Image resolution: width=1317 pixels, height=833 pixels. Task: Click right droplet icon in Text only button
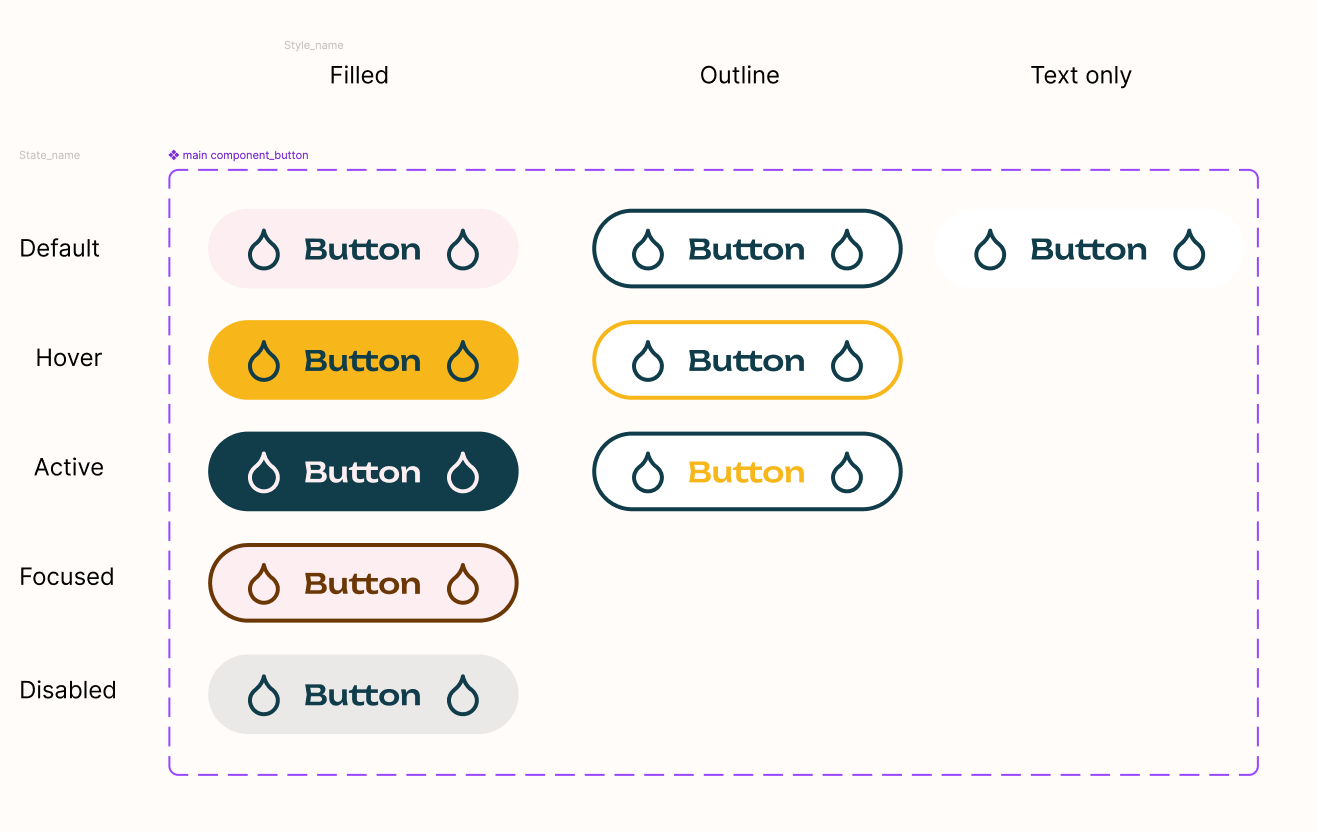click(x=1189, y=250)
